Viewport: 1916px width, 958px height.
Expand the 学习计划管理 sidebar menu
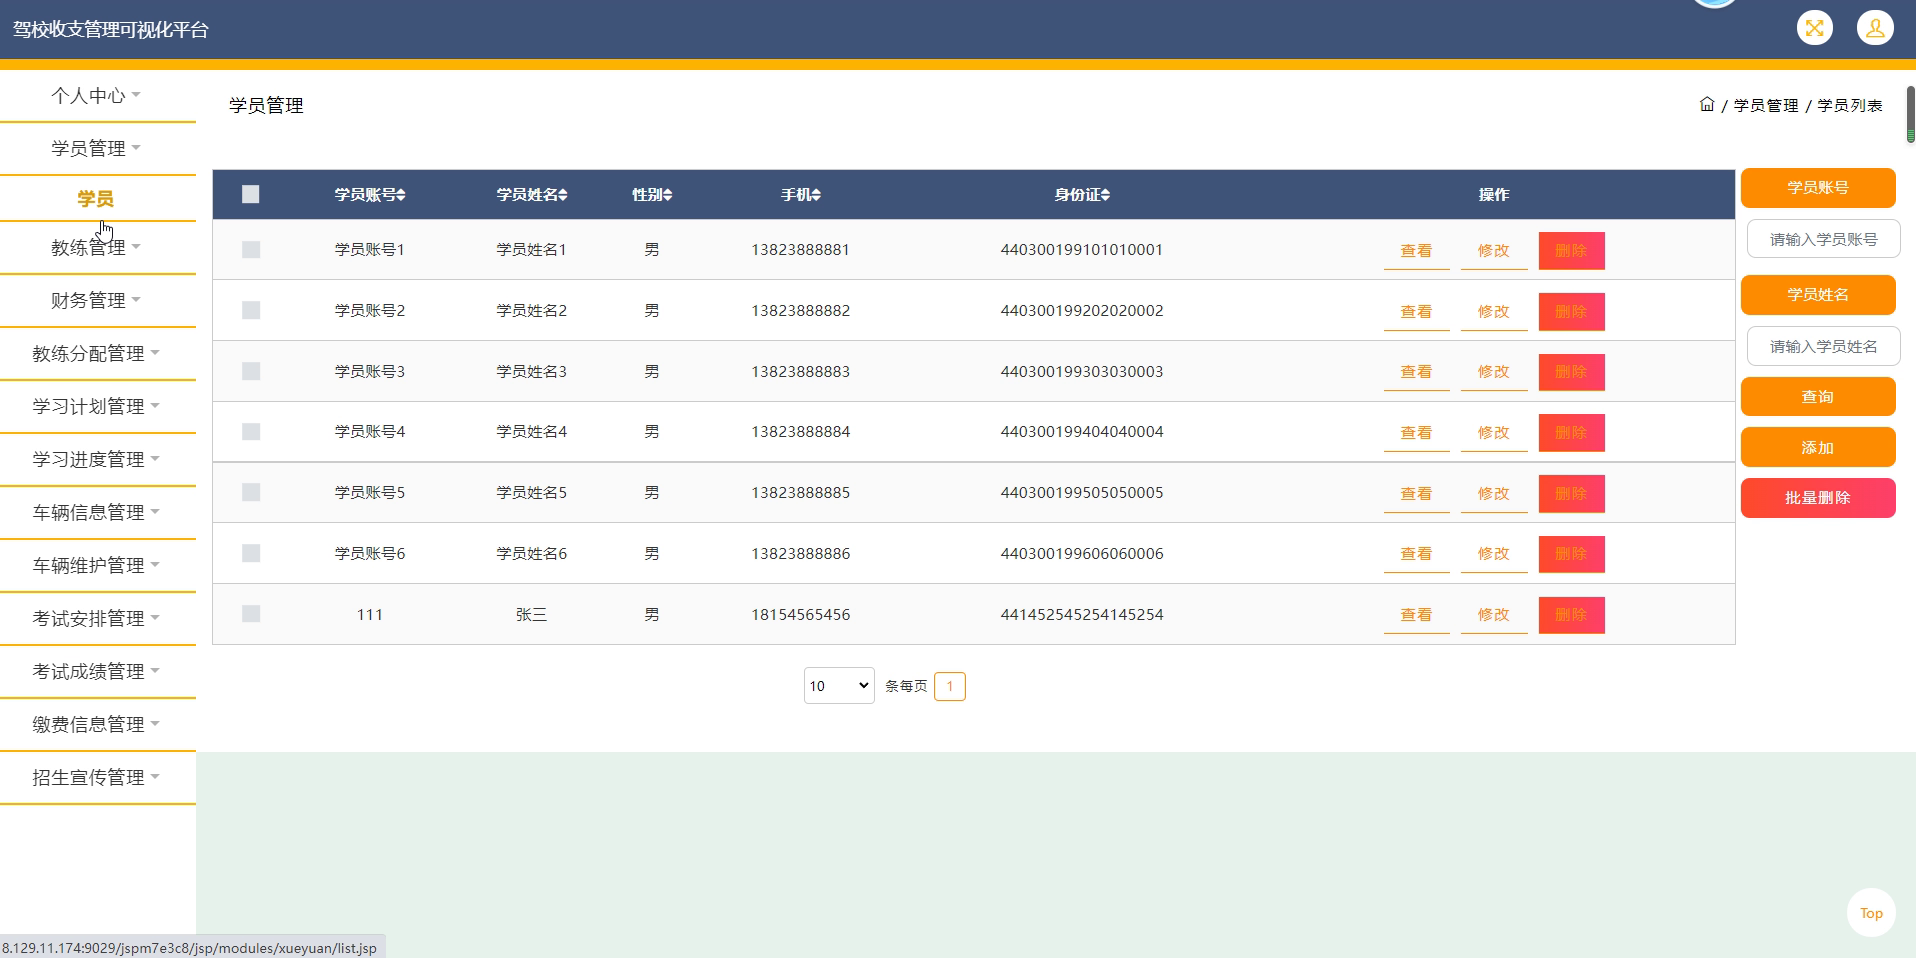97,406
